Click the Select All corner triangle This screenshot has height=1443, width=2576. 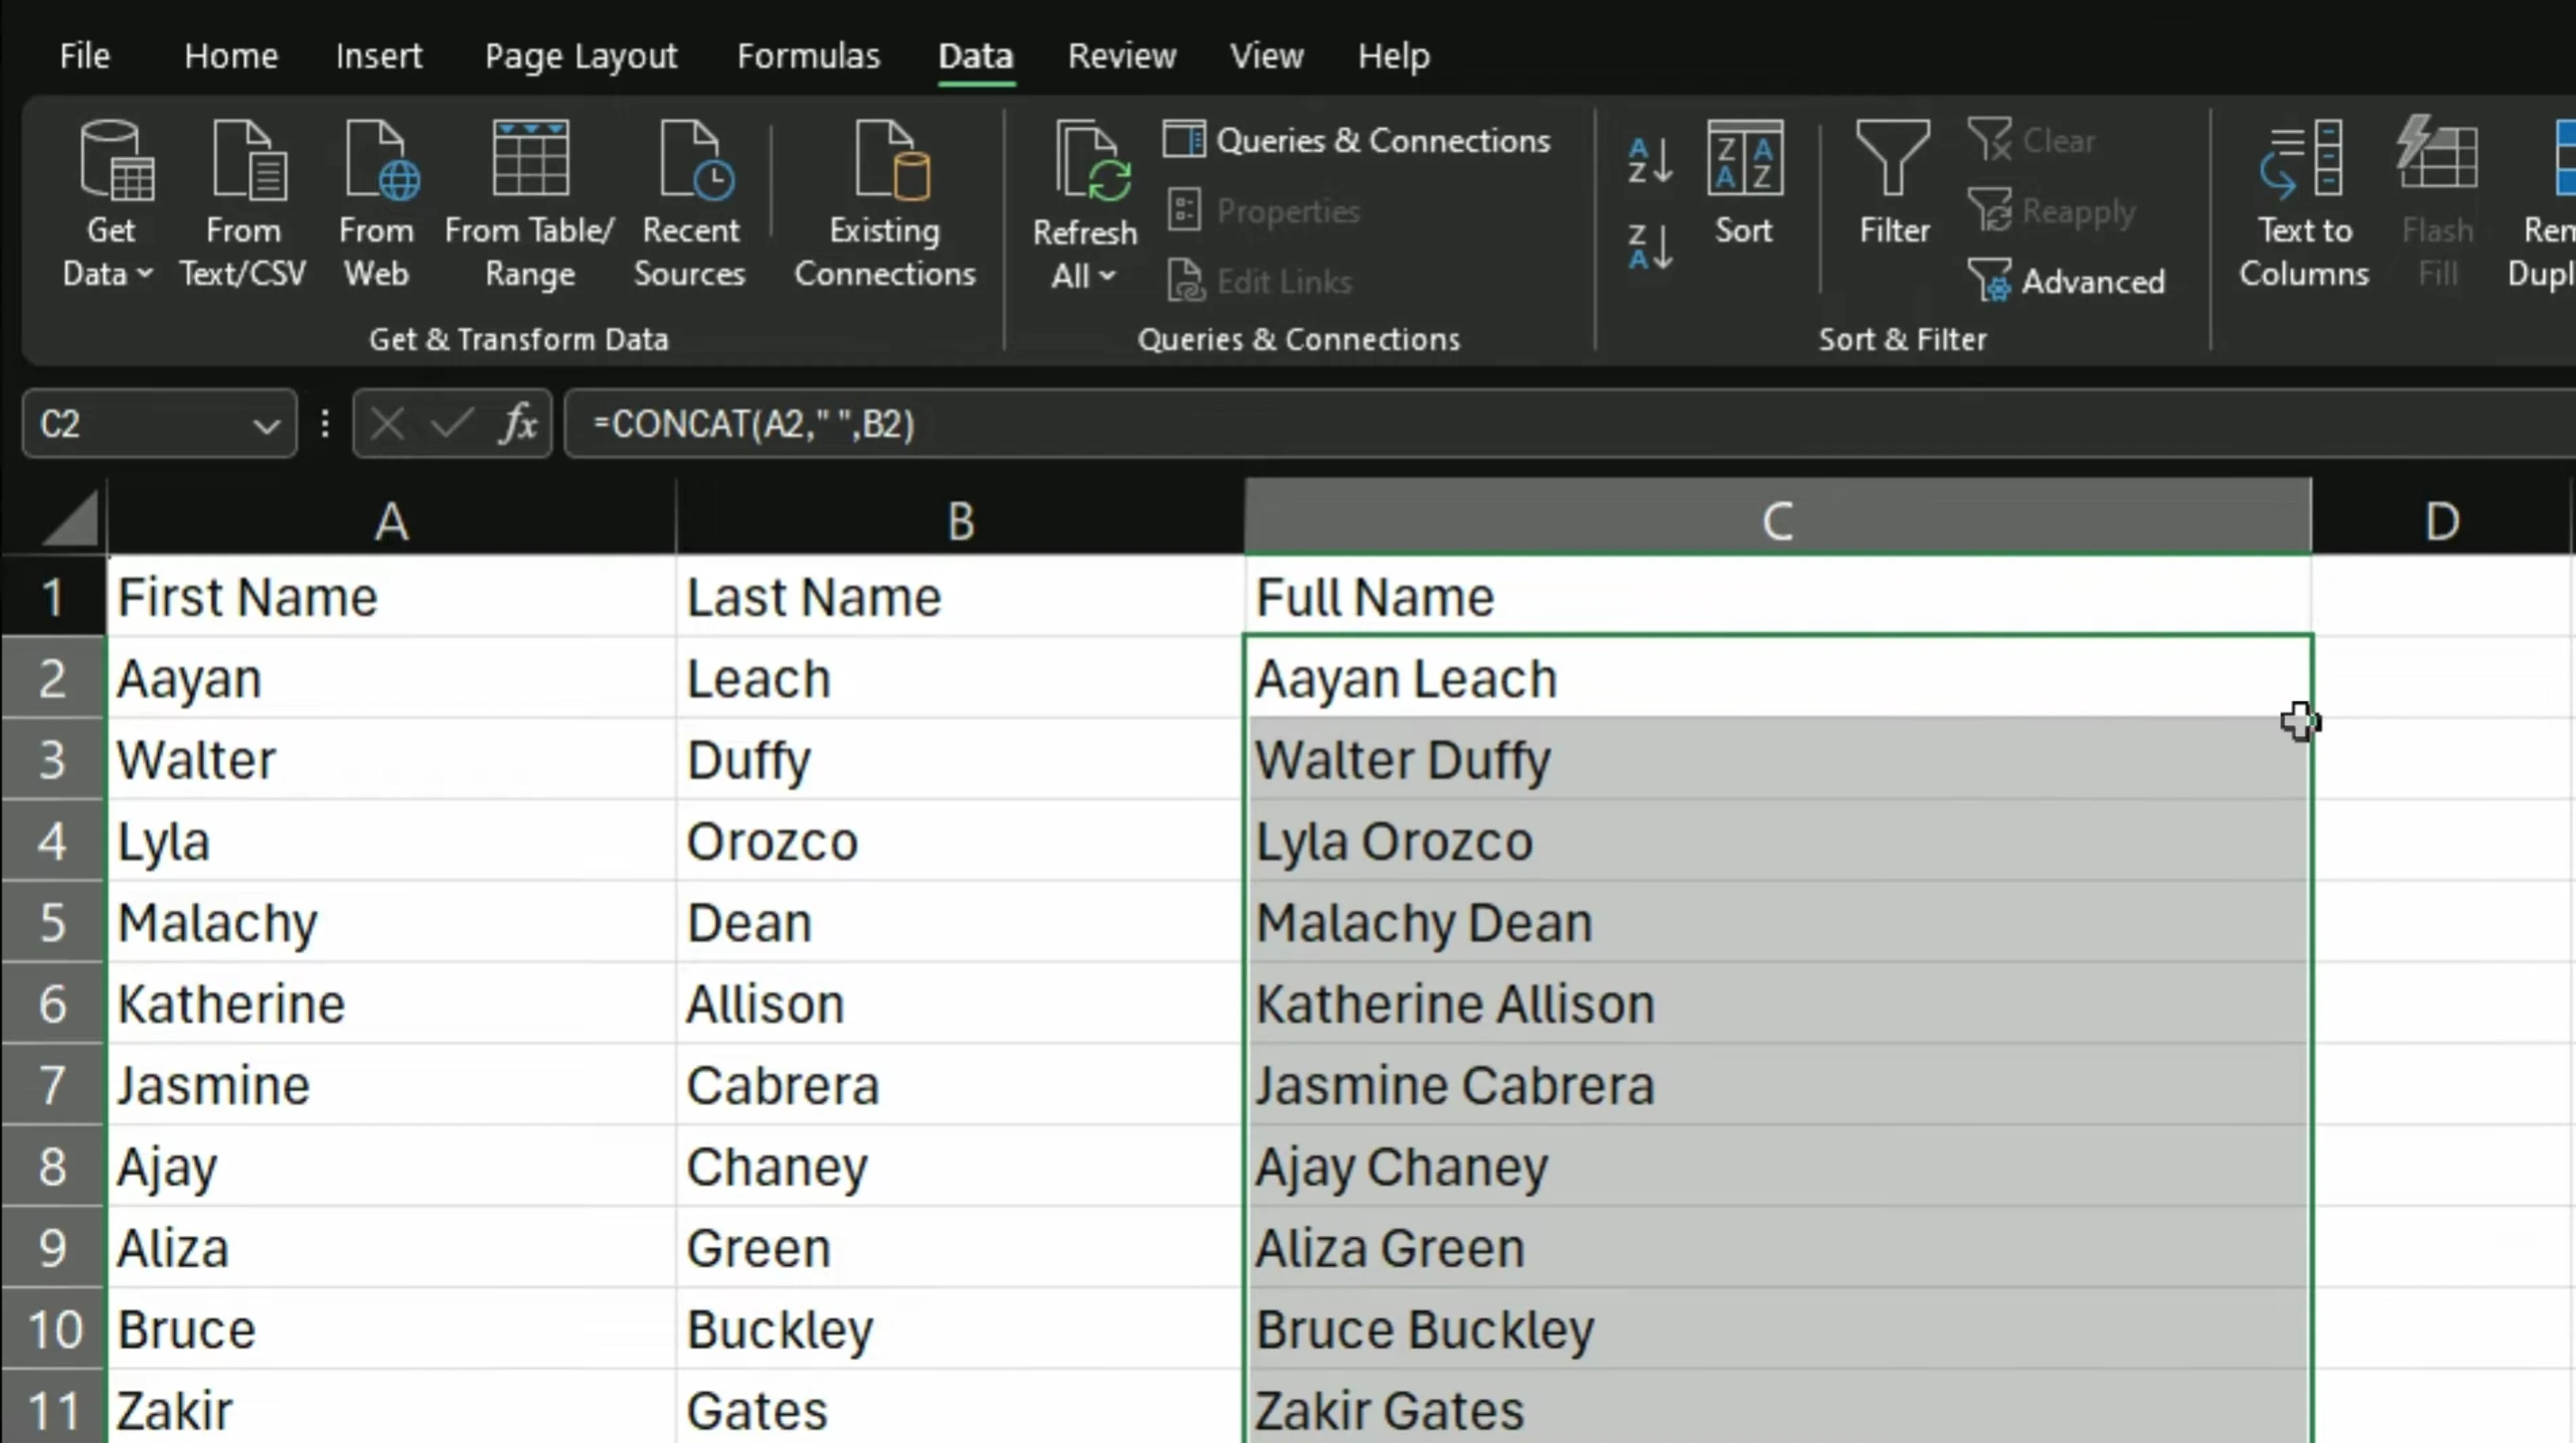coord(70,518)
